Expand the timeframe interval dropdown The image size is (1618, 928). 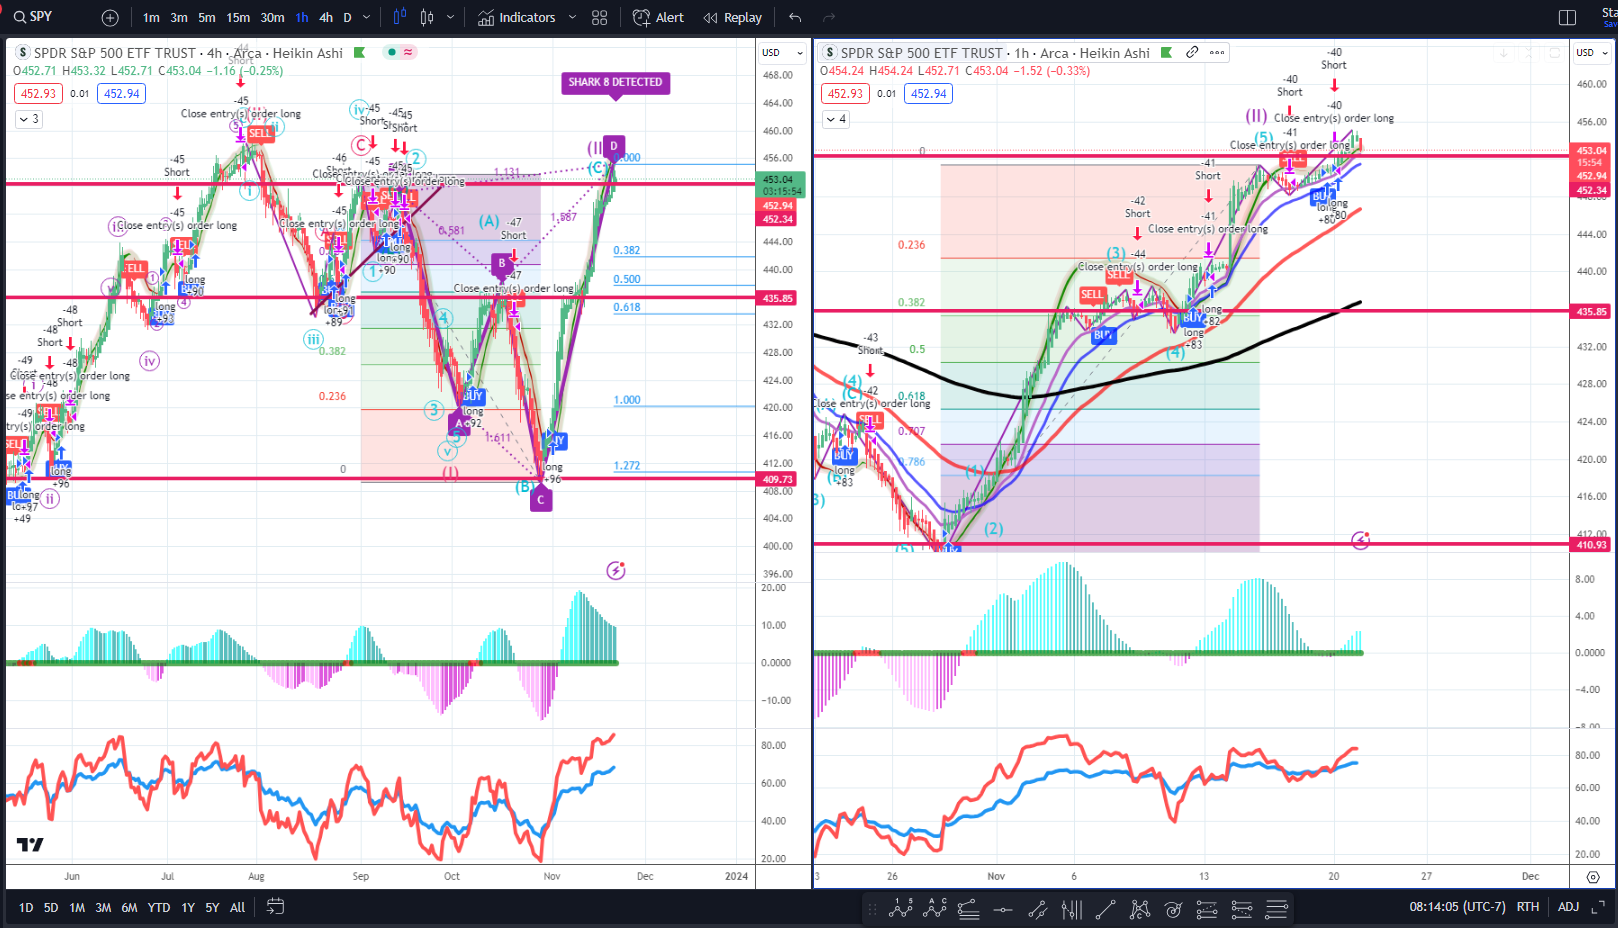367,18
